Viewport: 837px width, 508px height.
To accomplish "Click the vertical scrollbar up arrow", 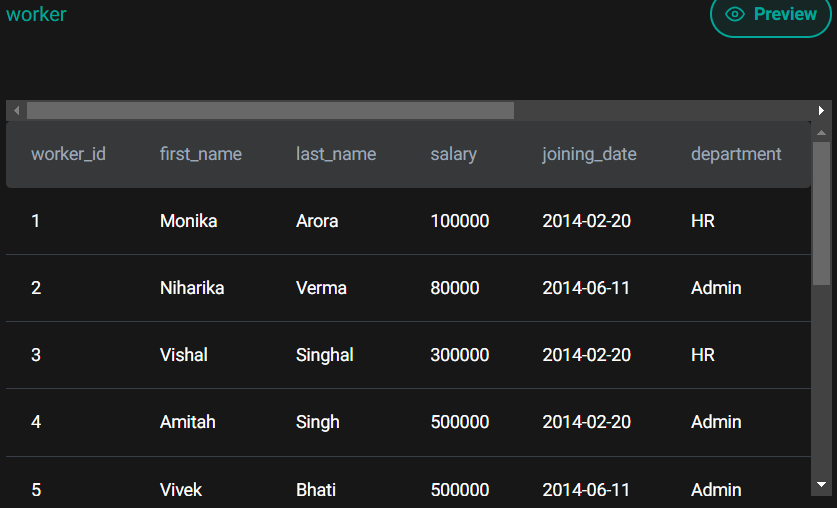I will point(821,132).
